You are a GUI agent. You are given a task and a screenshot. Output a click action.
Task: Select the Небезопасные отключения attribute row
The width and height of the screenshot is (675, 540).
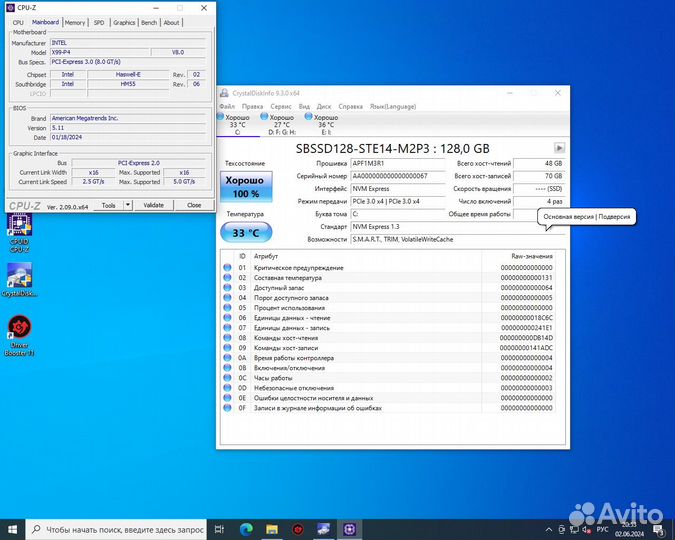pyautogui.click(x=387, y=388)
